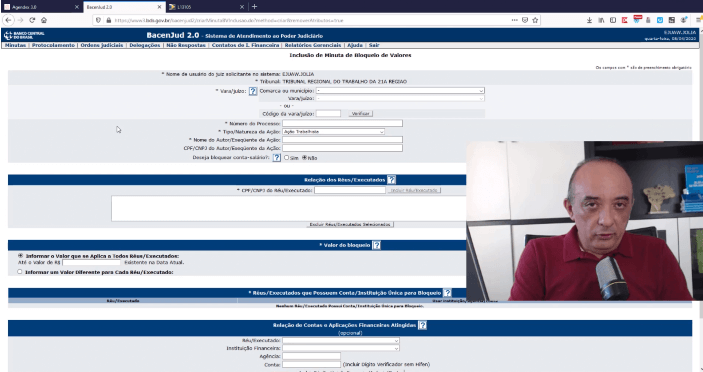
Task: Click help icon next to Valor do bloqueio
Action: pos(377,245)
